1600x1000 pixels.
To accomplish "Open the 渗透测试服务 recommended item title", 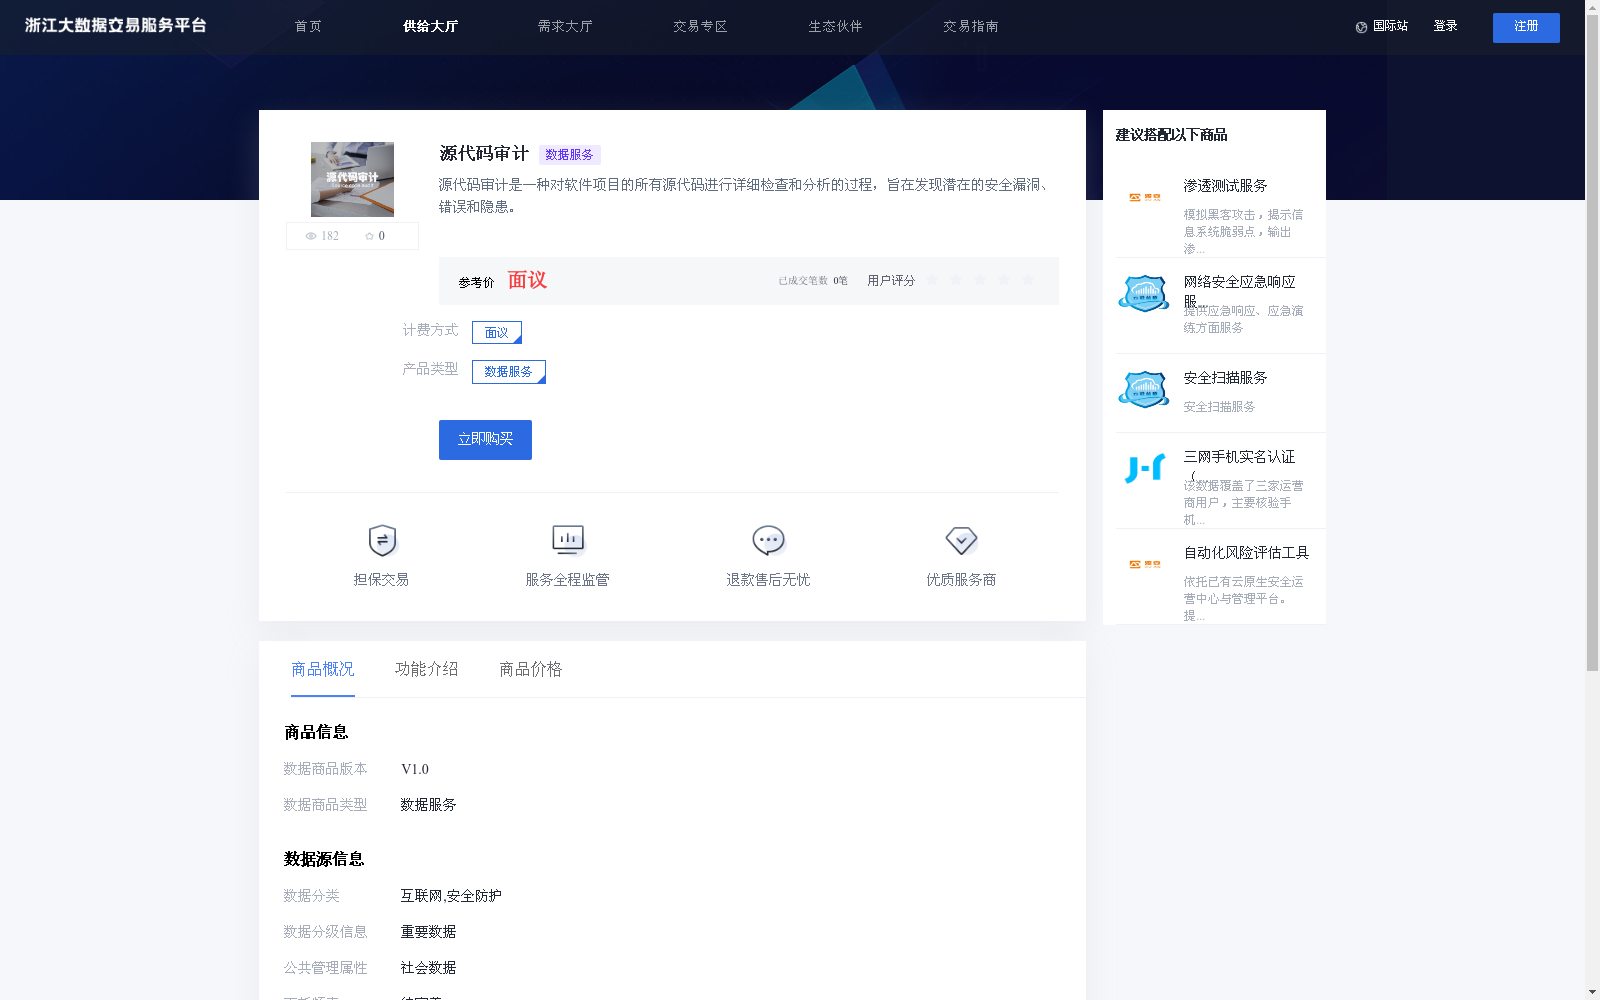I will 1225,186.
